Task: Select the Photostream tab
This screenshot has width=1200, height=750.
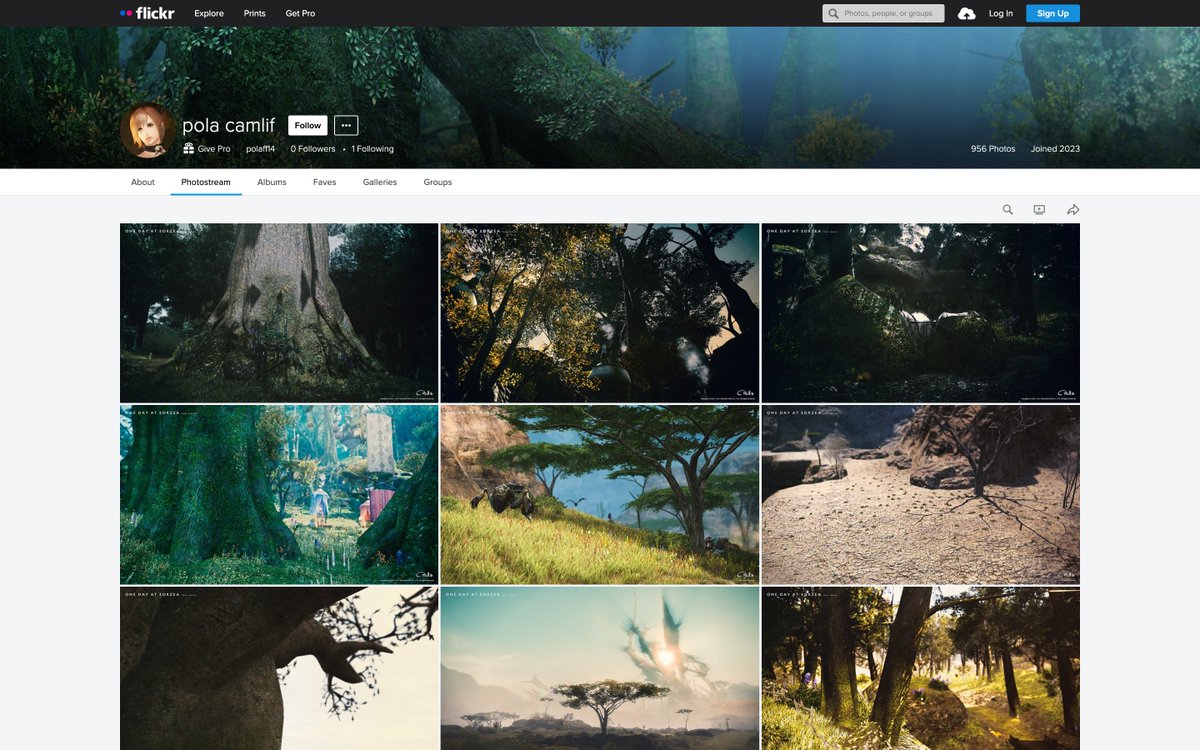Action: click(x=206, y=182)
